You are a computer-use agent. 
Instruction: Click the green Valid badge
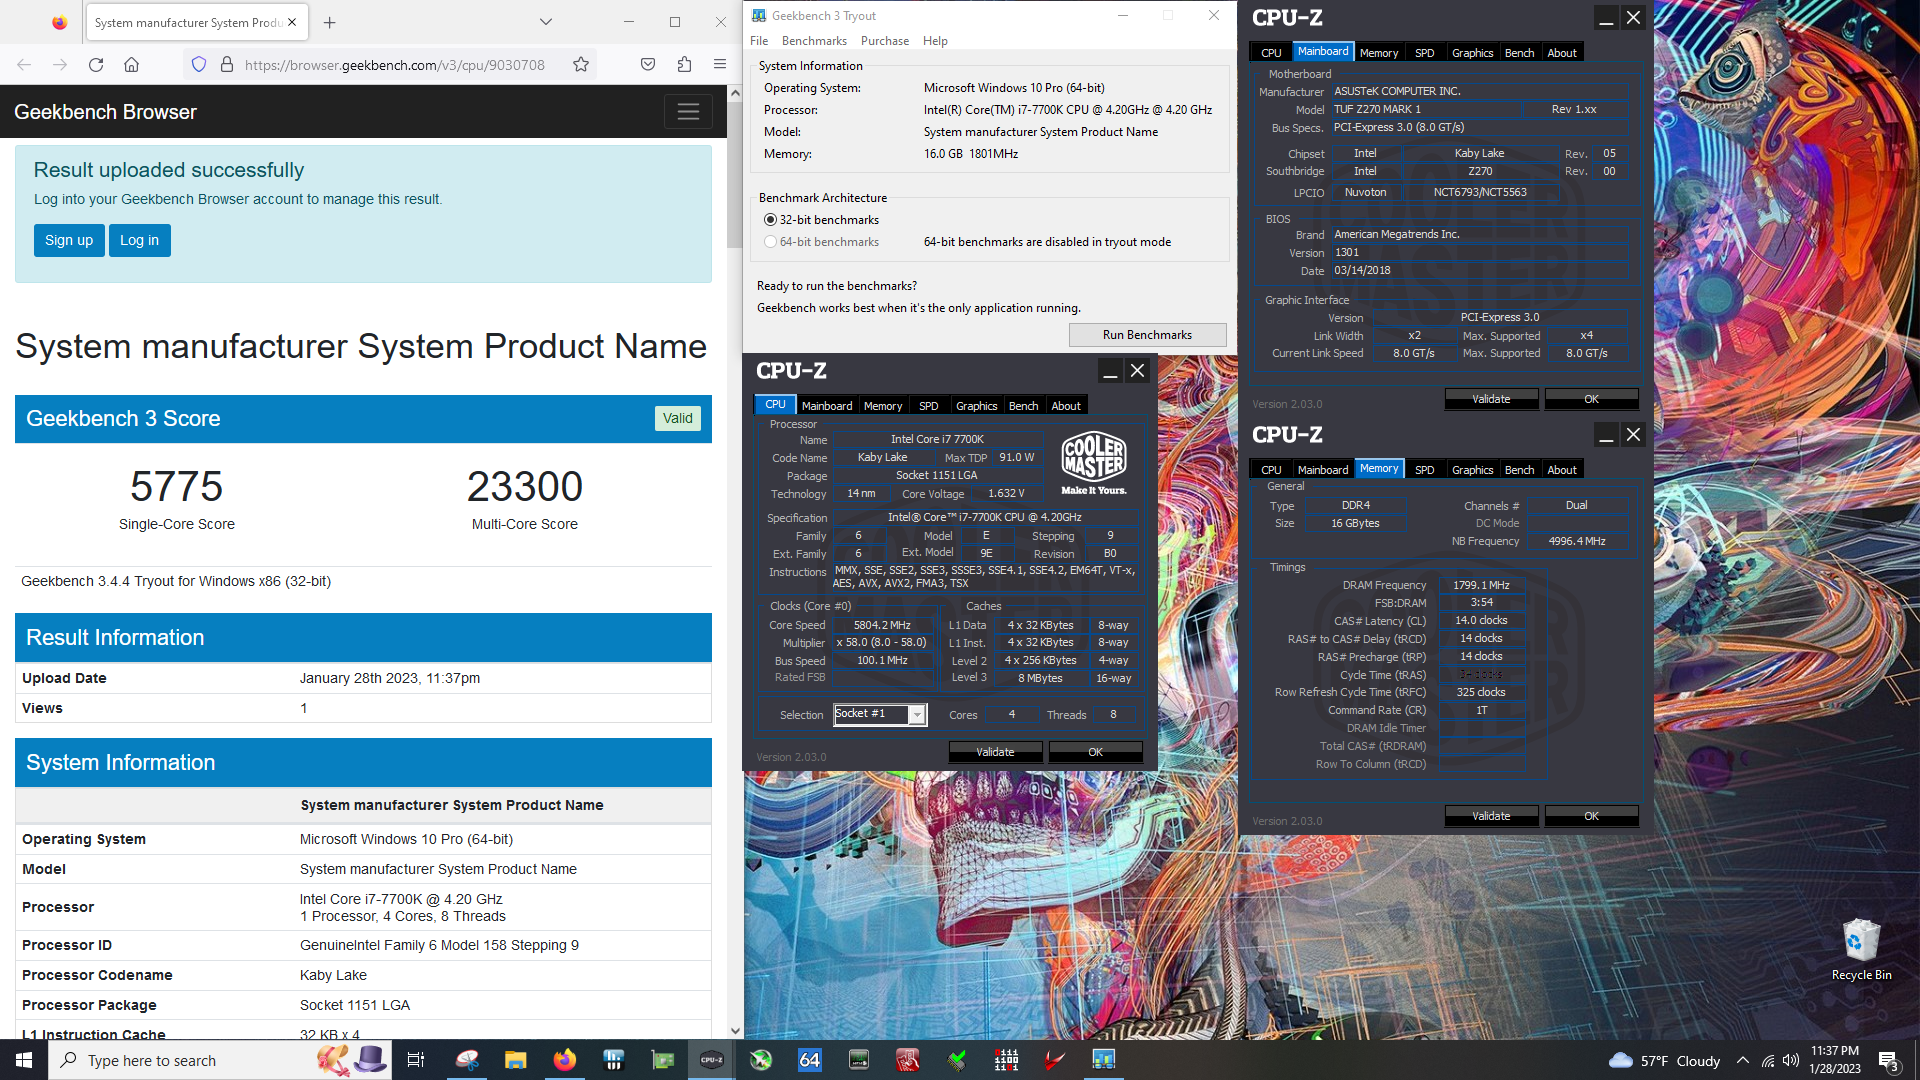[677, 418]
